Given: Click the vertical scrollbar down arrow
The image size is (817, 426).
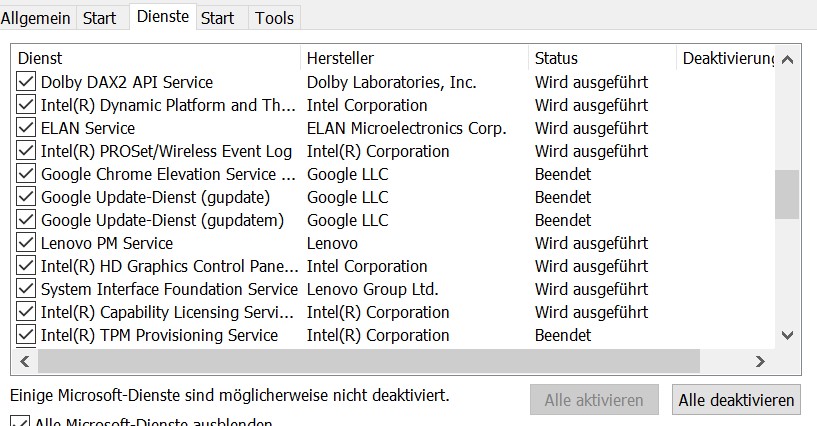Looking at the screenshot, I should pos(787,335).
